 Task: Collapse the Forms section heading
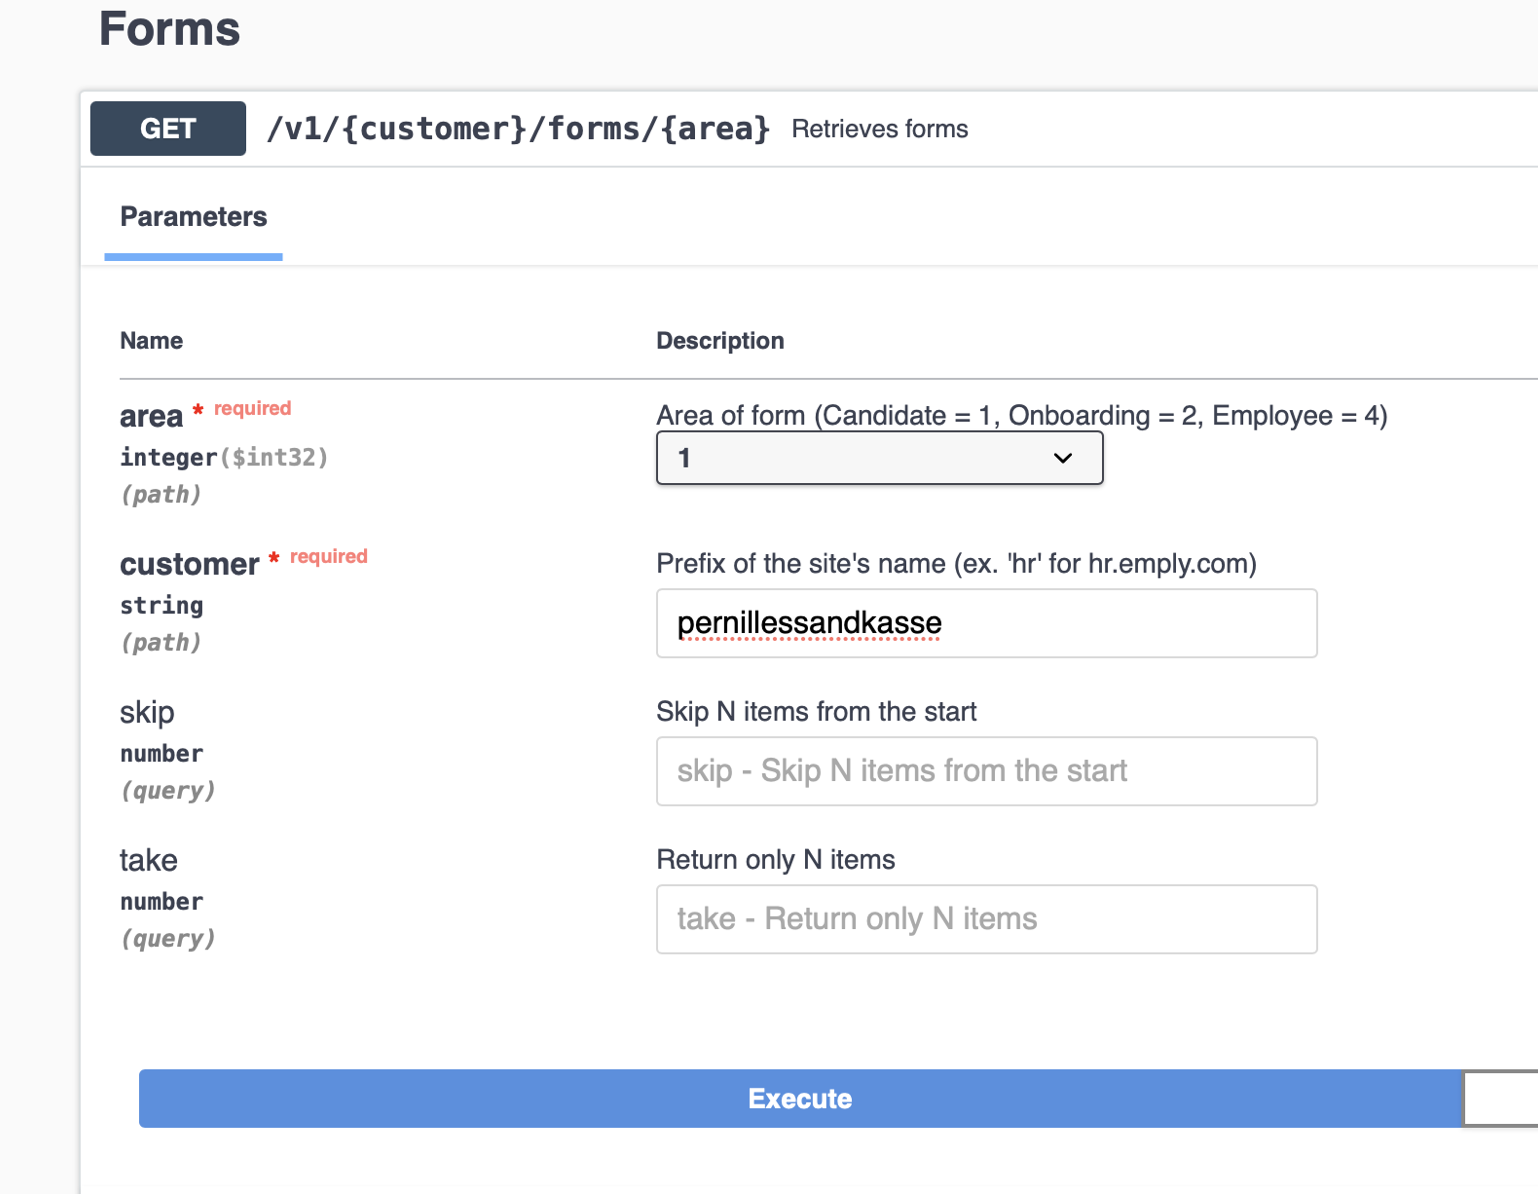pos(169,28)
